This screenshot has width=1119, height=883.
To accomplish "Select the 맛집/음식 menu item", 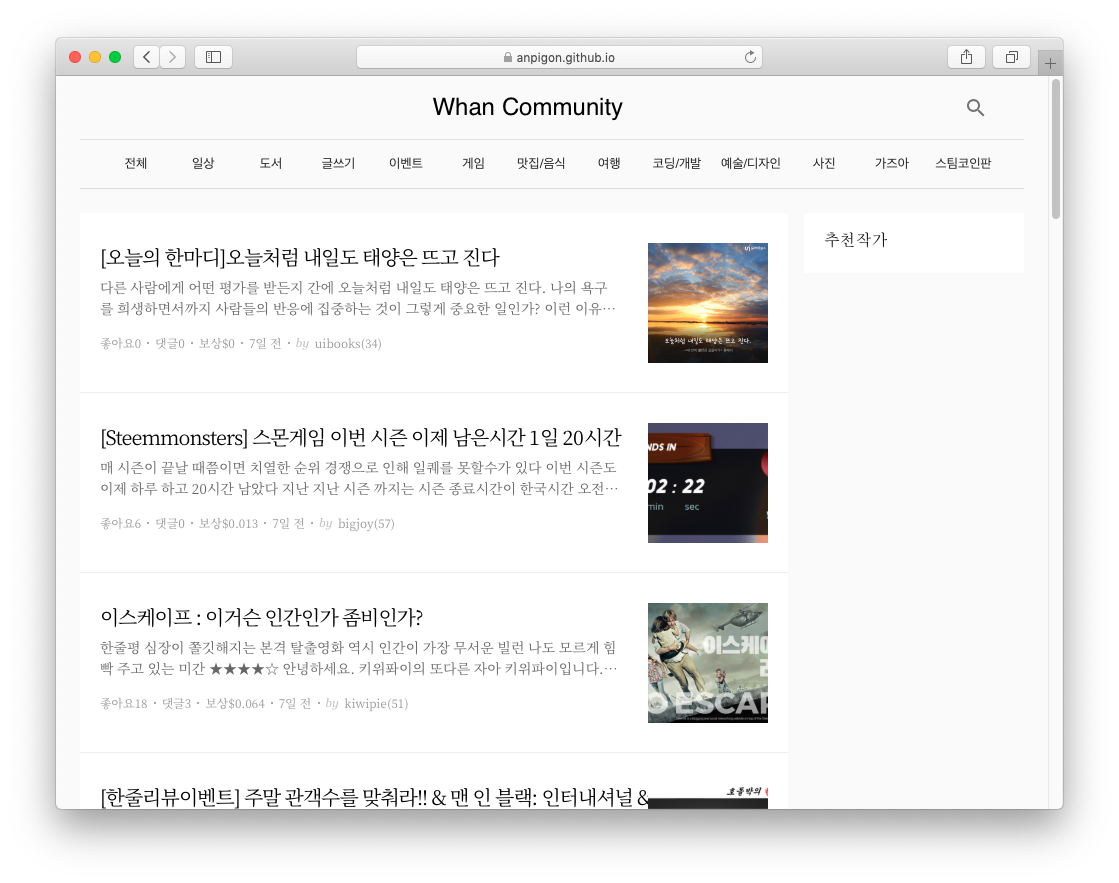I will pos(541,163).
